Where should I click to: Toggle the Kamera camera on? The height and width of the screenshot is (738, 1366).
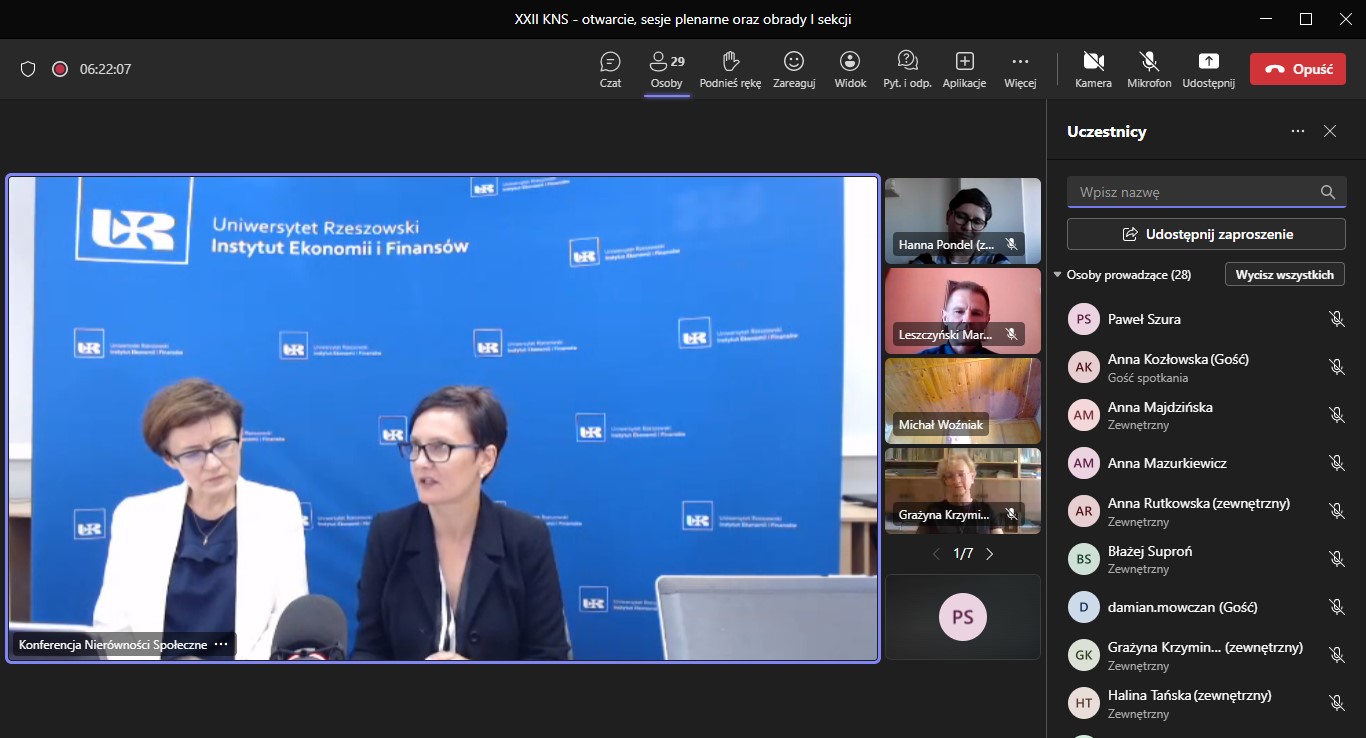(1093, 69)
